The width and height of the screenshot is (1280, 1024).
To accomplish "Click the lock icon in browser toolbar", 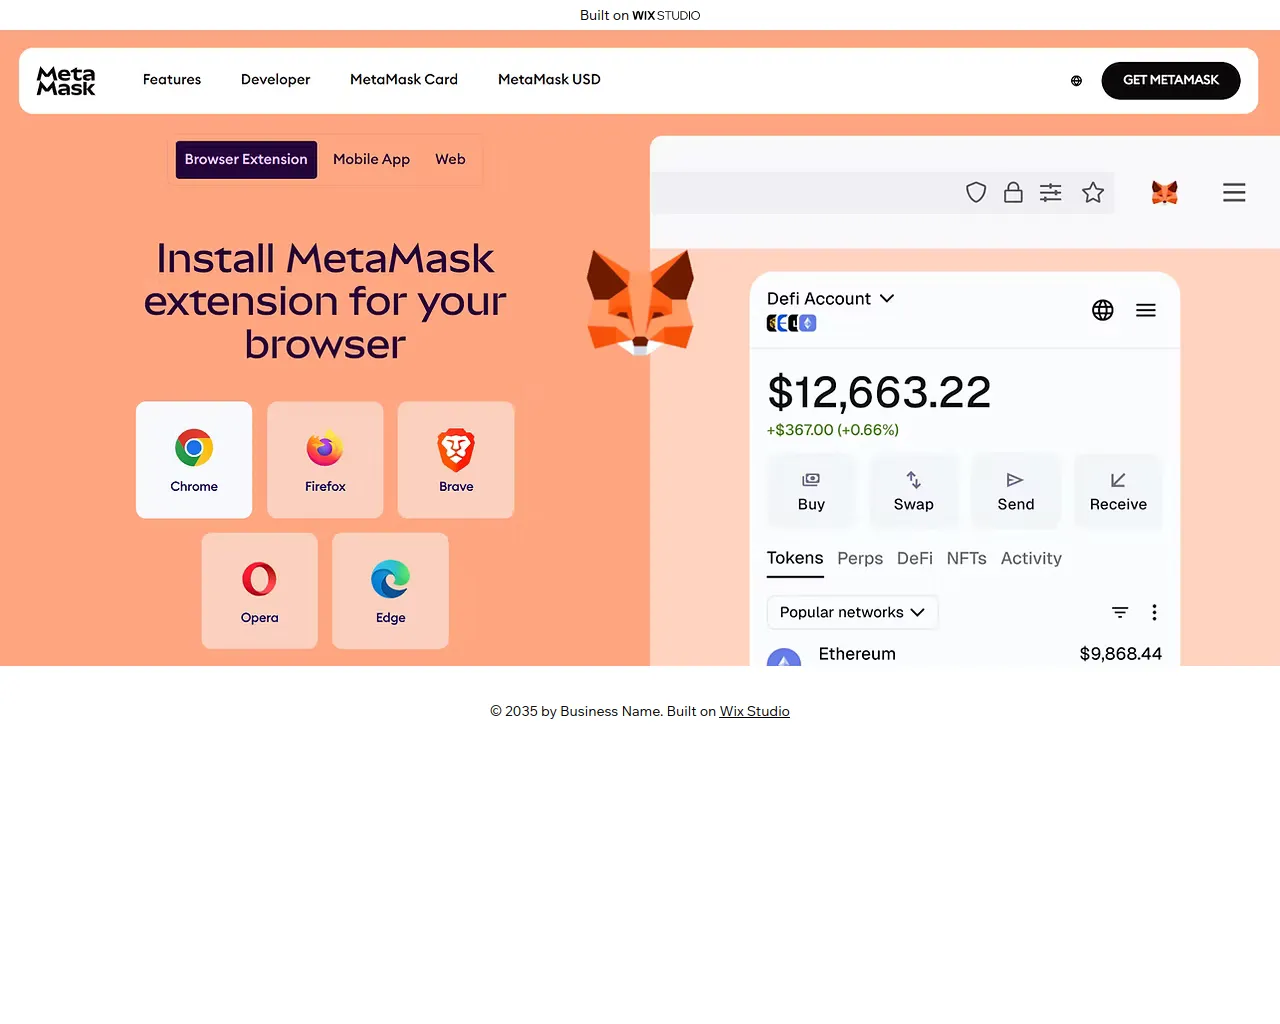I will coord(1013,192).
